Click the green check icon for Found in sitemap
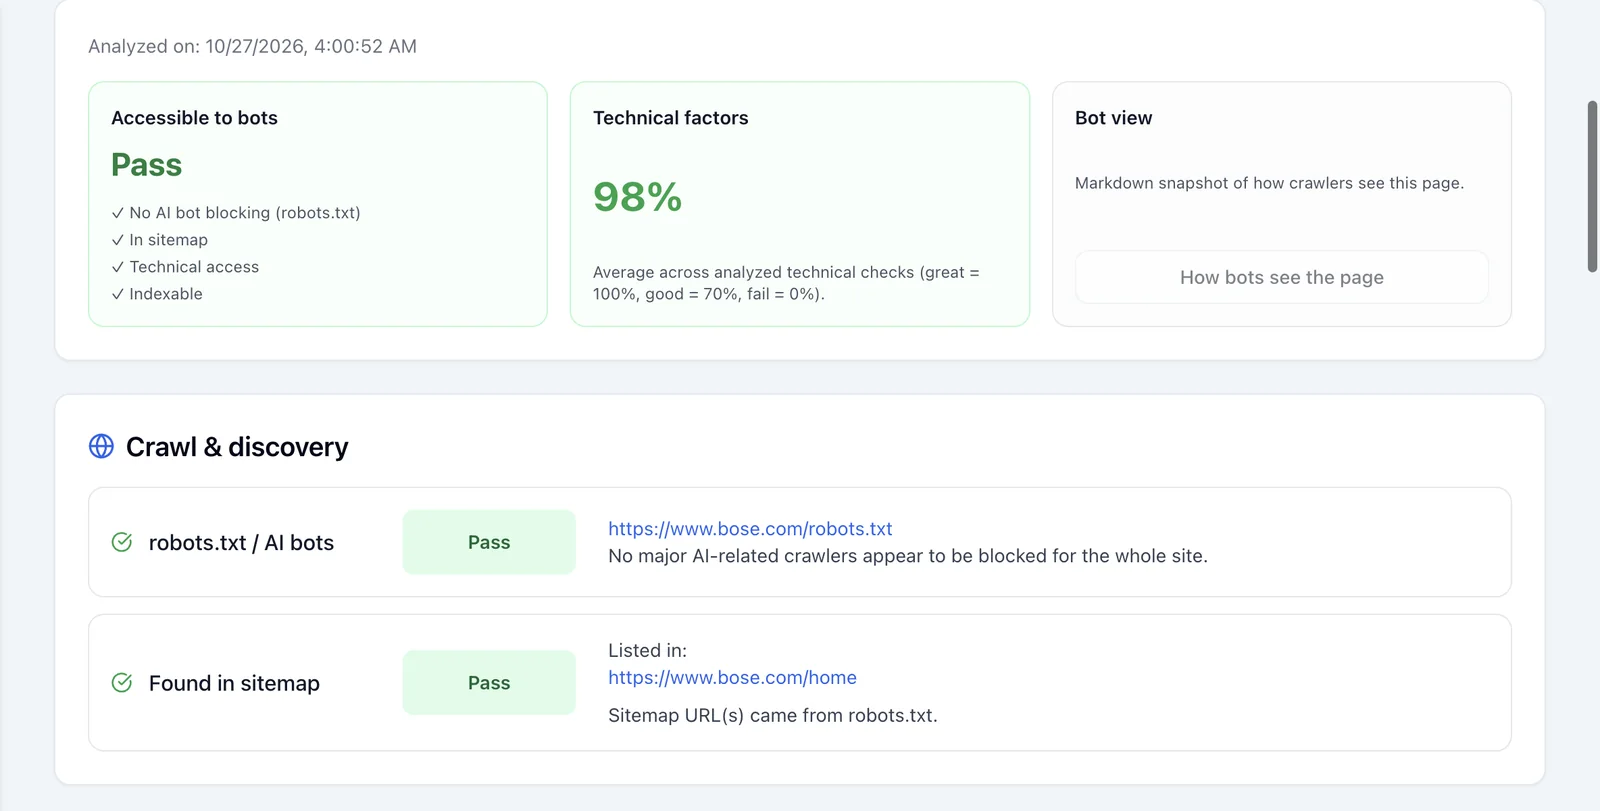The image size is (1600, 811). (x=122, y=683)
